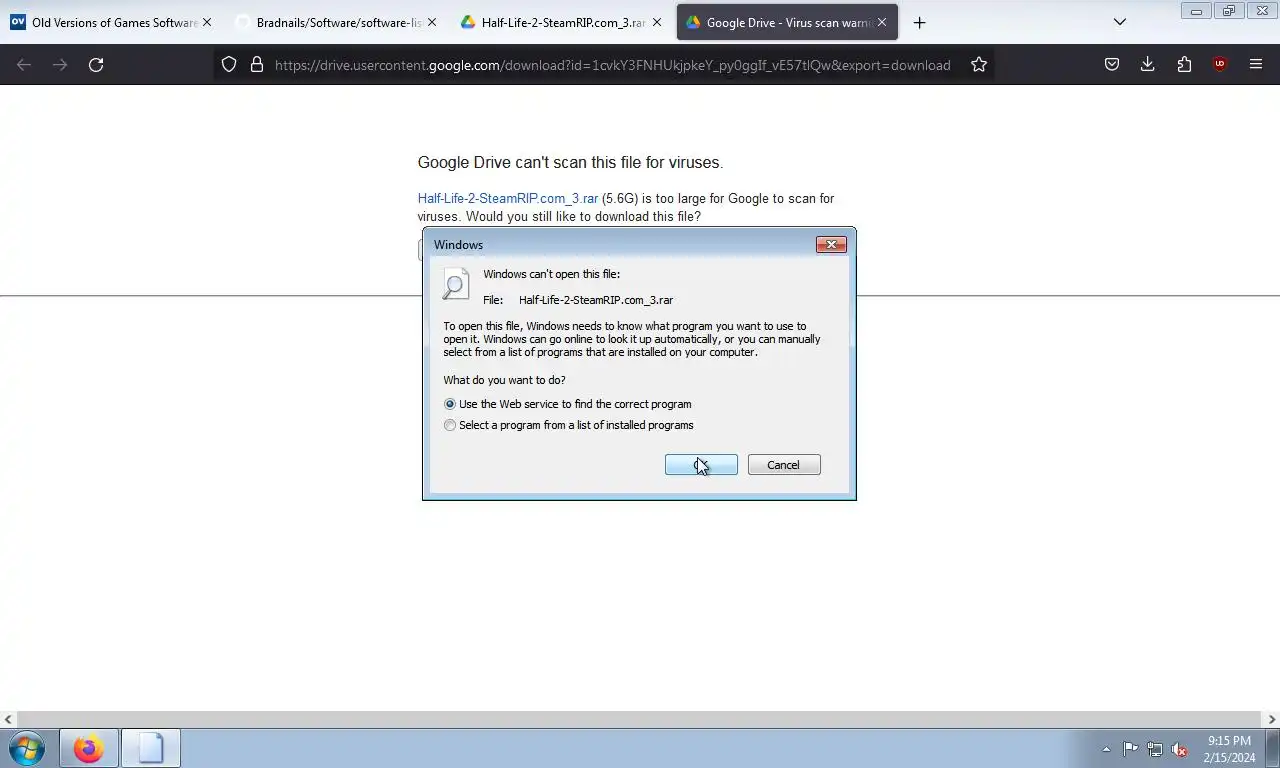Viewport: 1280px width, 768px height.
Task: Open the Windows Start menu orb
Action: [27, 748]
